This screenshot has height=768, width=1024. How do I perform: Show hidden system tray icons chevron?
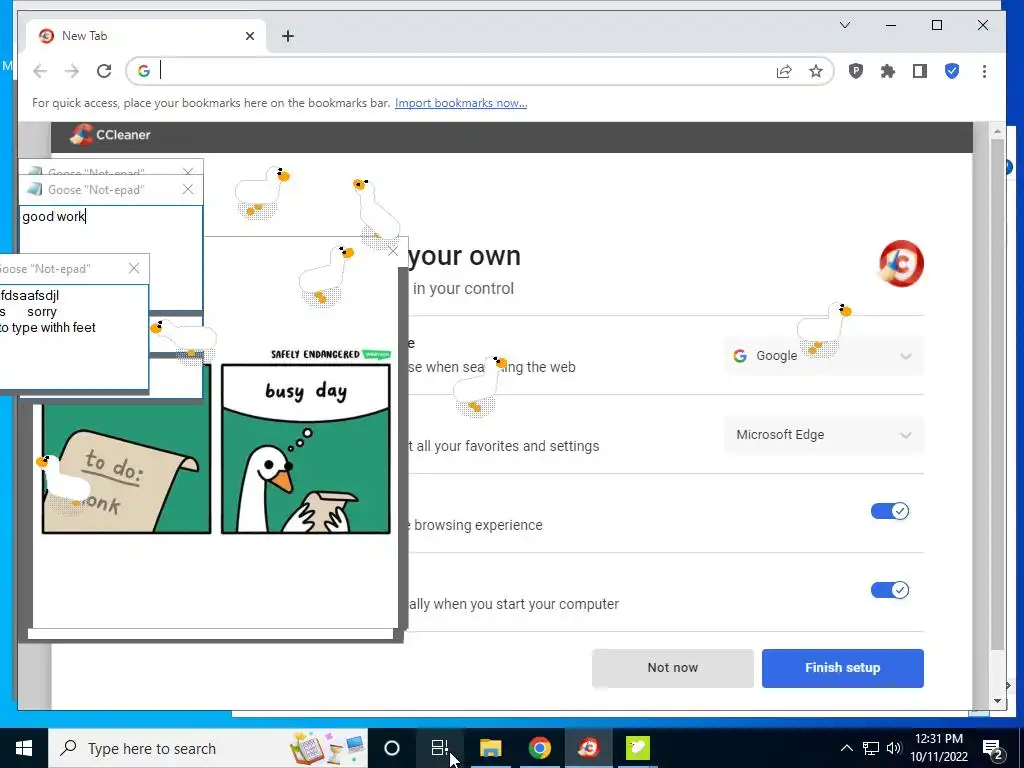tap(846, 748)
